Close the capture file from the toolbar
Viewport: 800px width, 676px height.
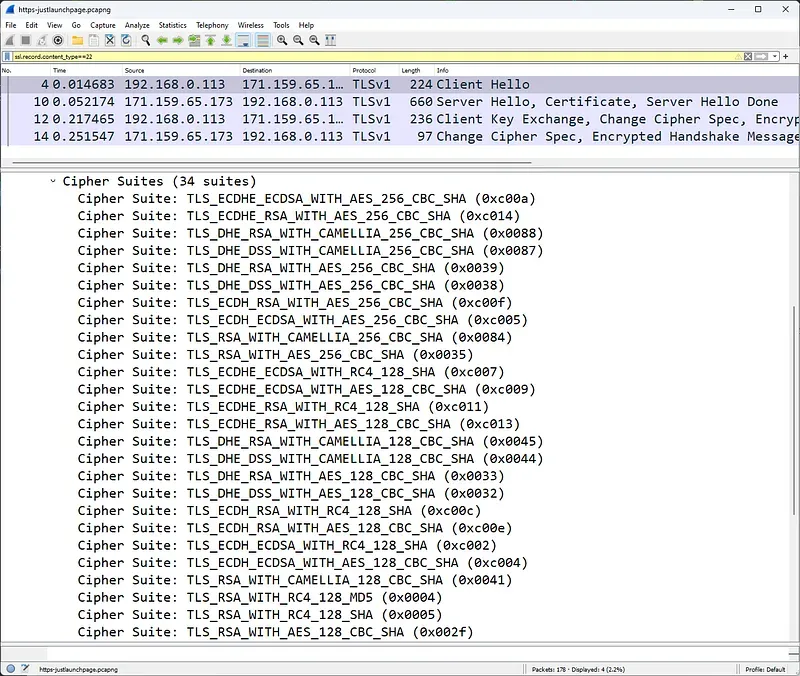tap(110, 40)
